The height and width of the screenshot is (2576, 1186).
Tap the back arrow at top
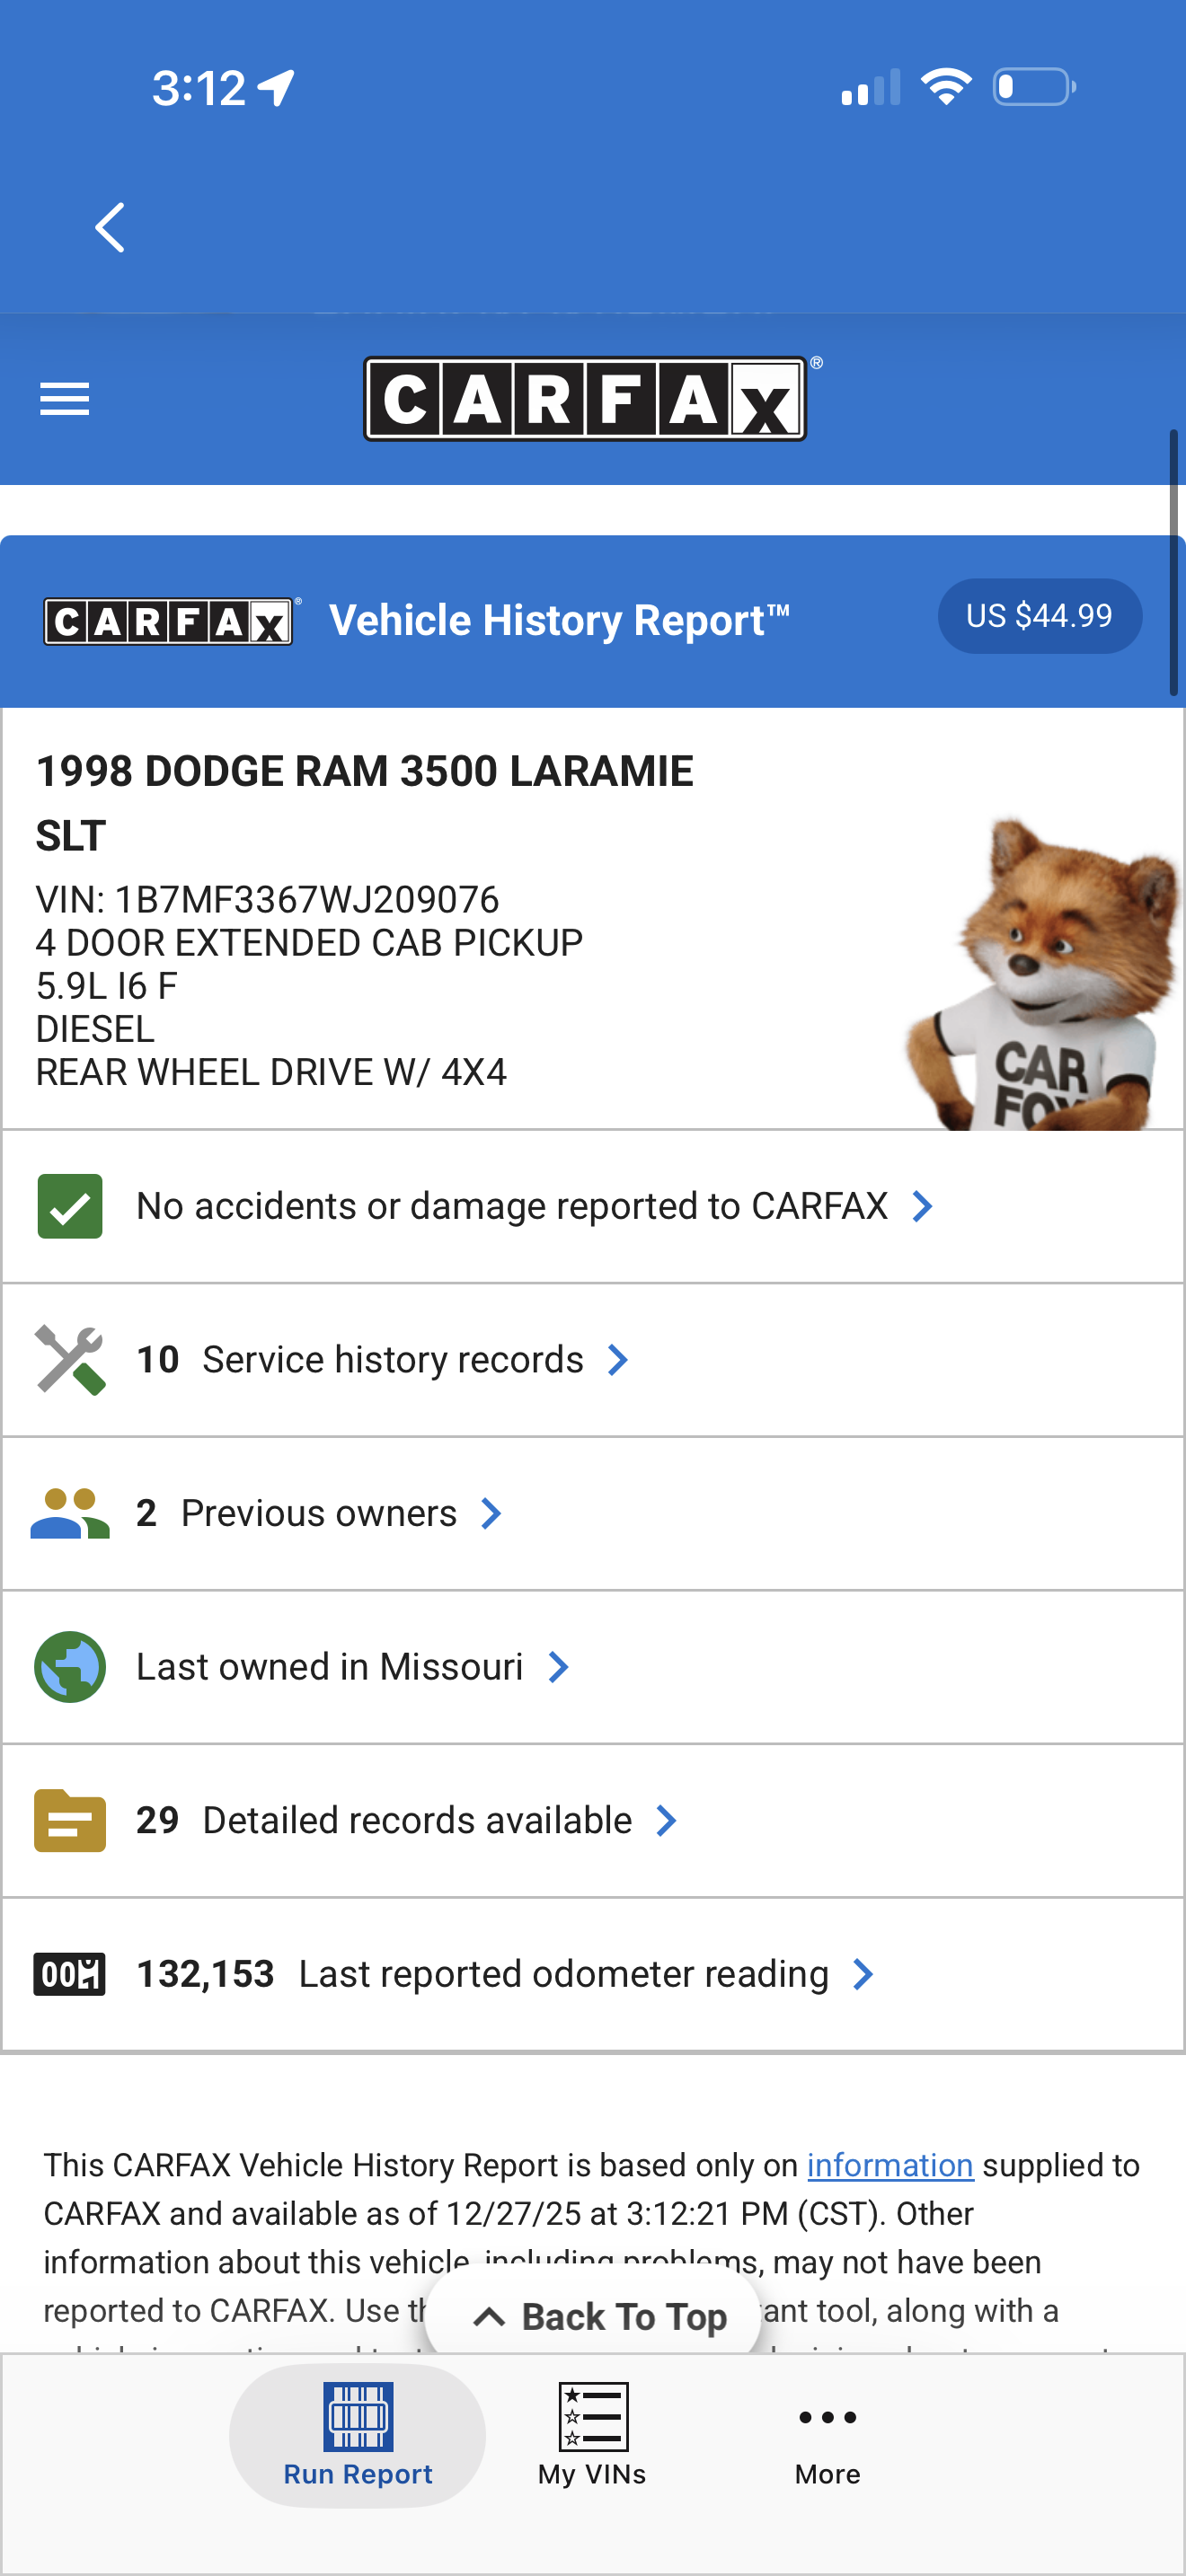point(110,228)
